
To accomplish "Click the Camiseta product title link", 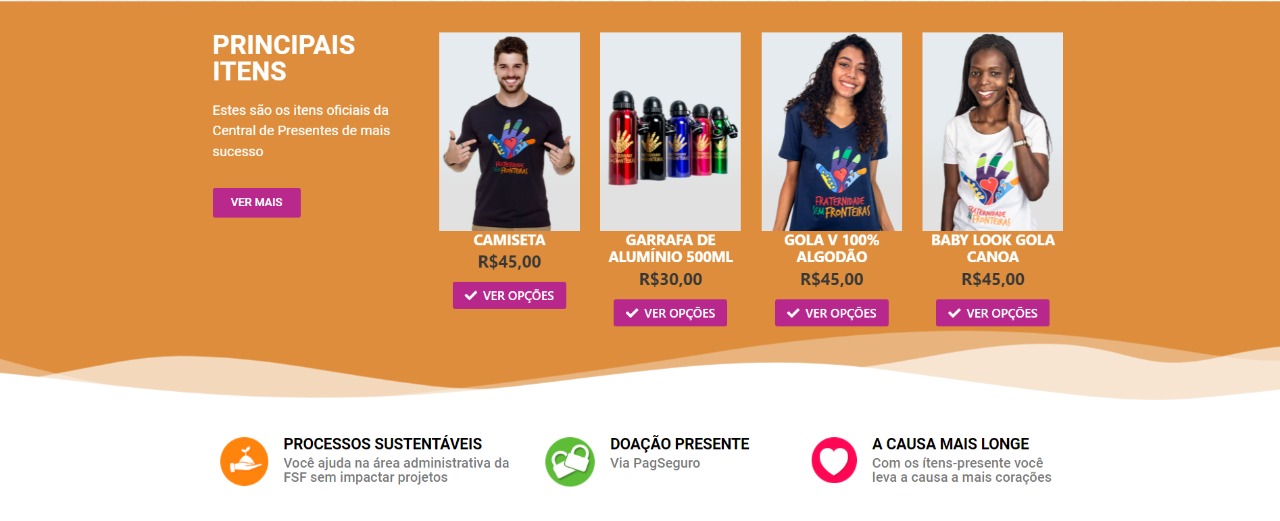I will click(x=509, y=240).
